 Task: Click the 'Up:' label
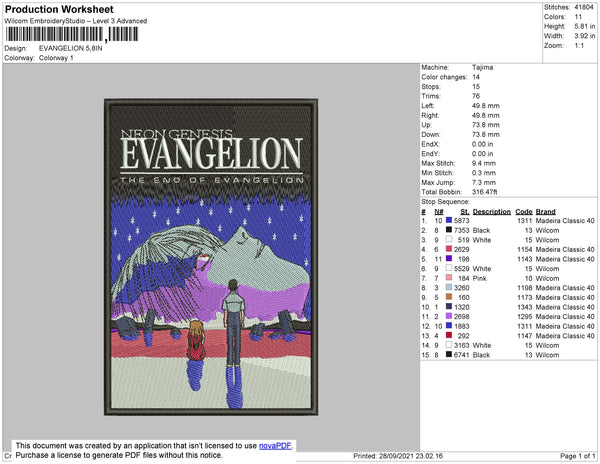(426, 125)
